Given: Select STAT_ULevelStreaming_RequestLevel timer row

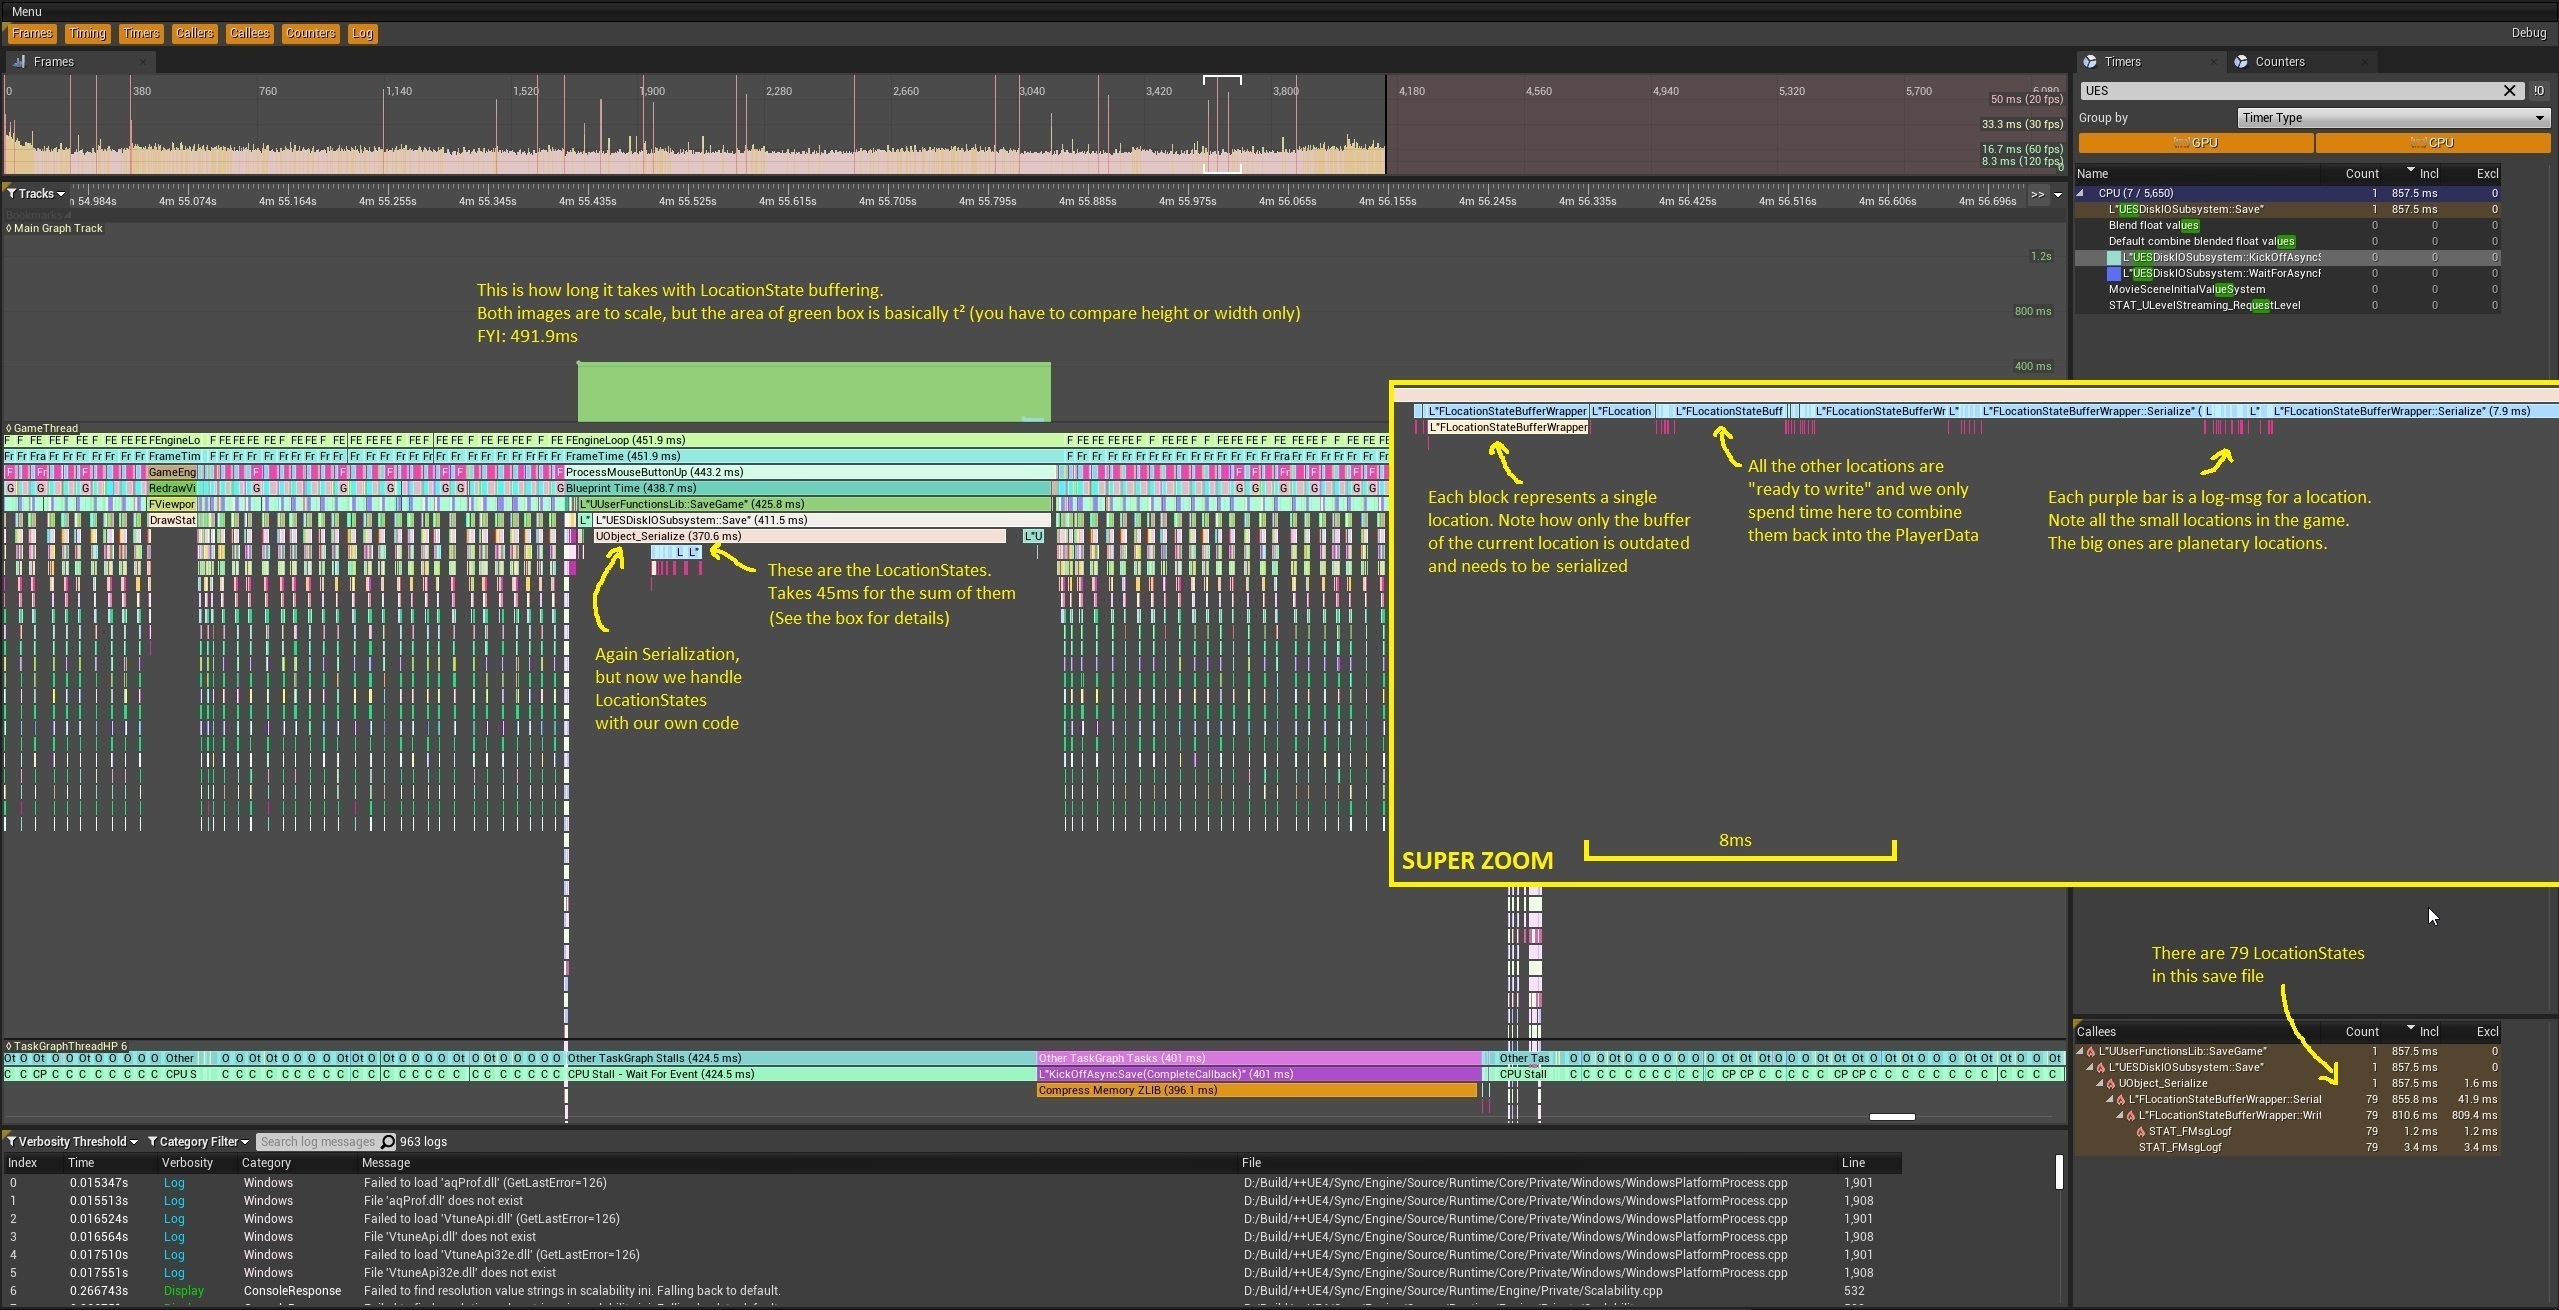Looking at the screenshot, I should click(x=2288, y=306).
